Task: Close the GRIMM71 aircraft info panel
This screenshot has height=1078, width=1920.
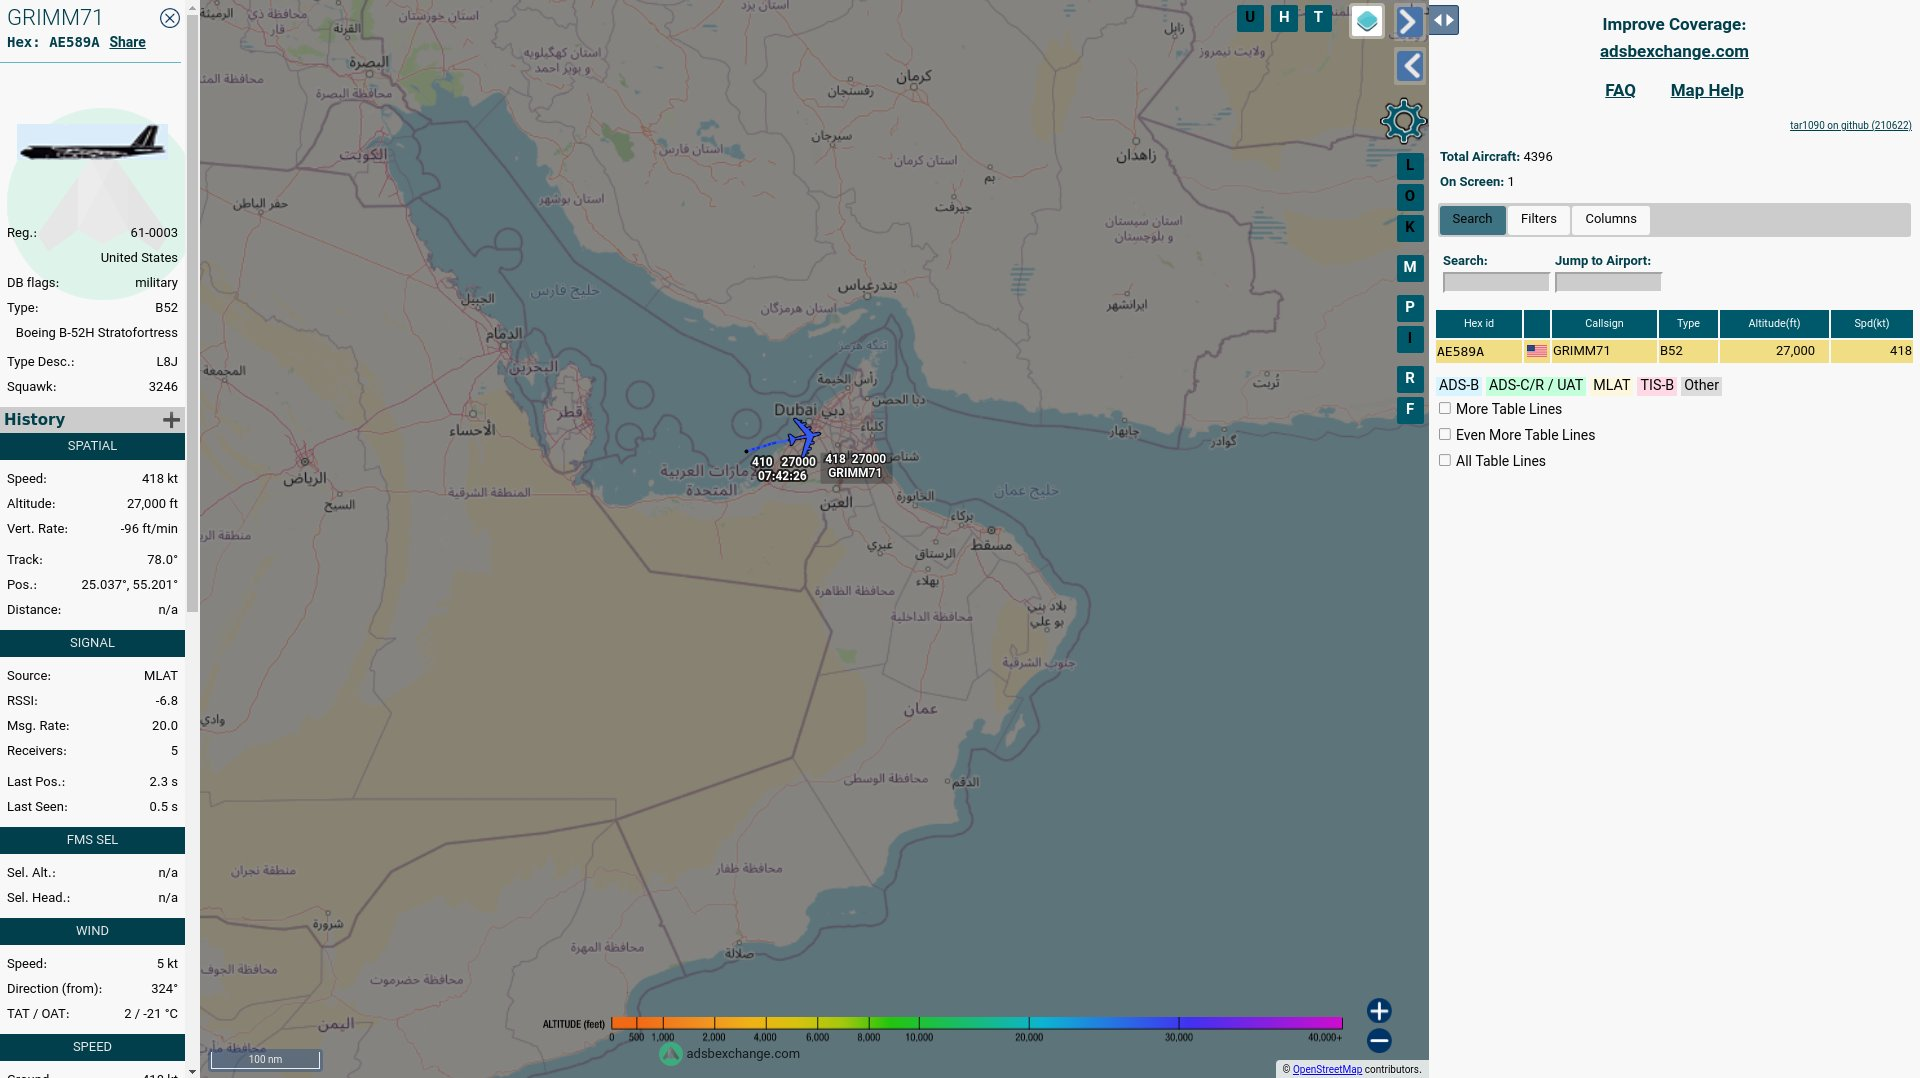Action: point(170,18)
